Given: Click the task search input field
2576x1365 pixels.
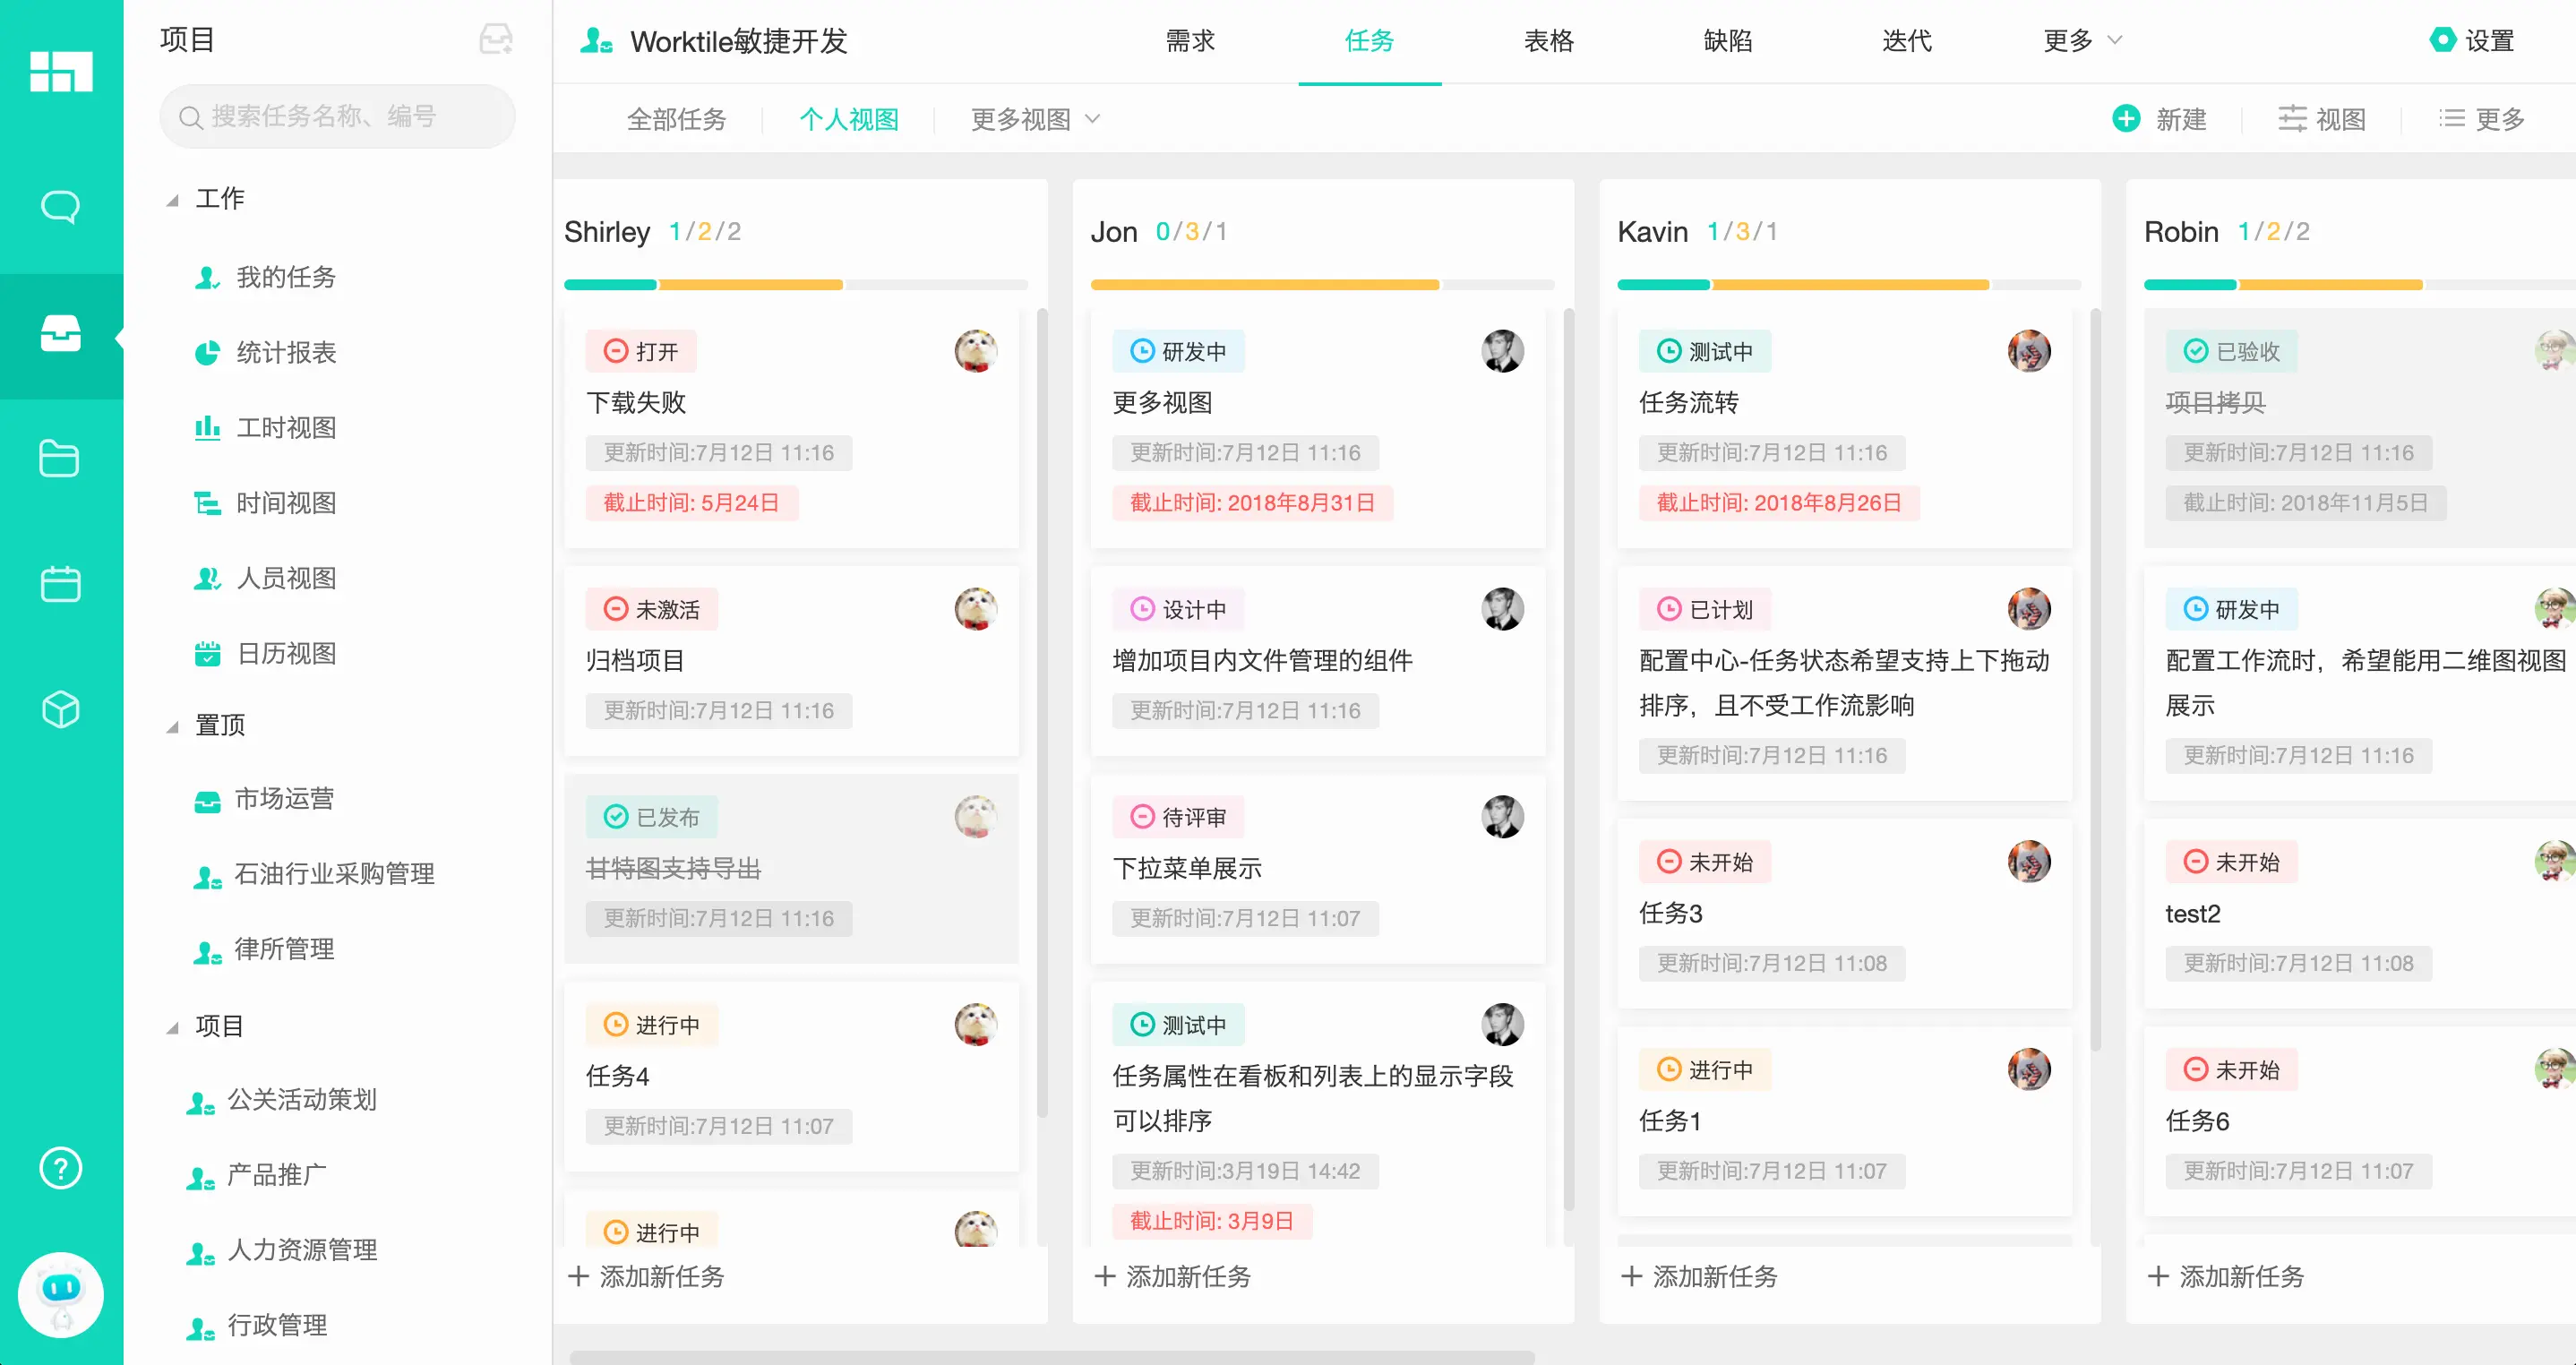Looking at the screenshot, I should 337,116.
